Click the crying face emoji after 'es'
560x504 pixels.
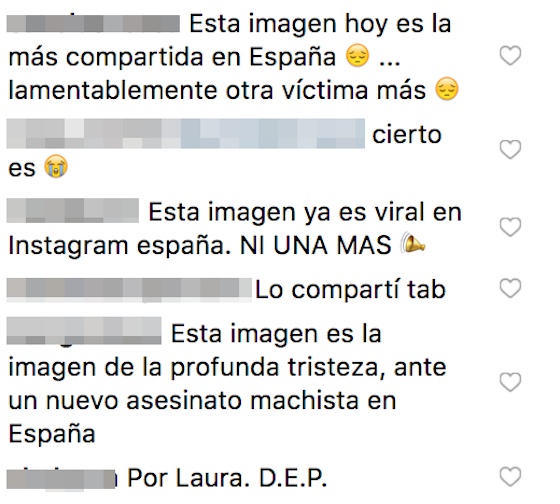click(x=56, y=166)
